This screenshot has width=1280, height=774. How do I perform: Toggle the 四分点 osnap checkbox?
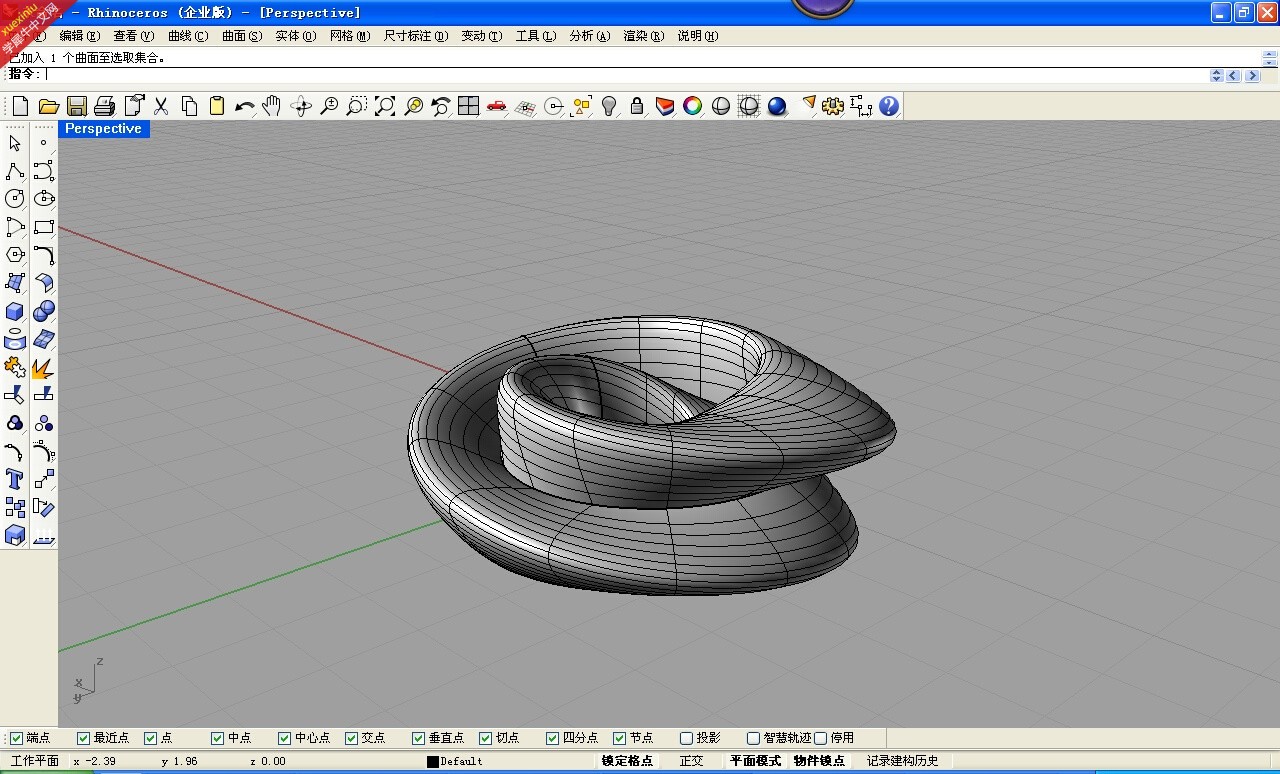point(552,738)
